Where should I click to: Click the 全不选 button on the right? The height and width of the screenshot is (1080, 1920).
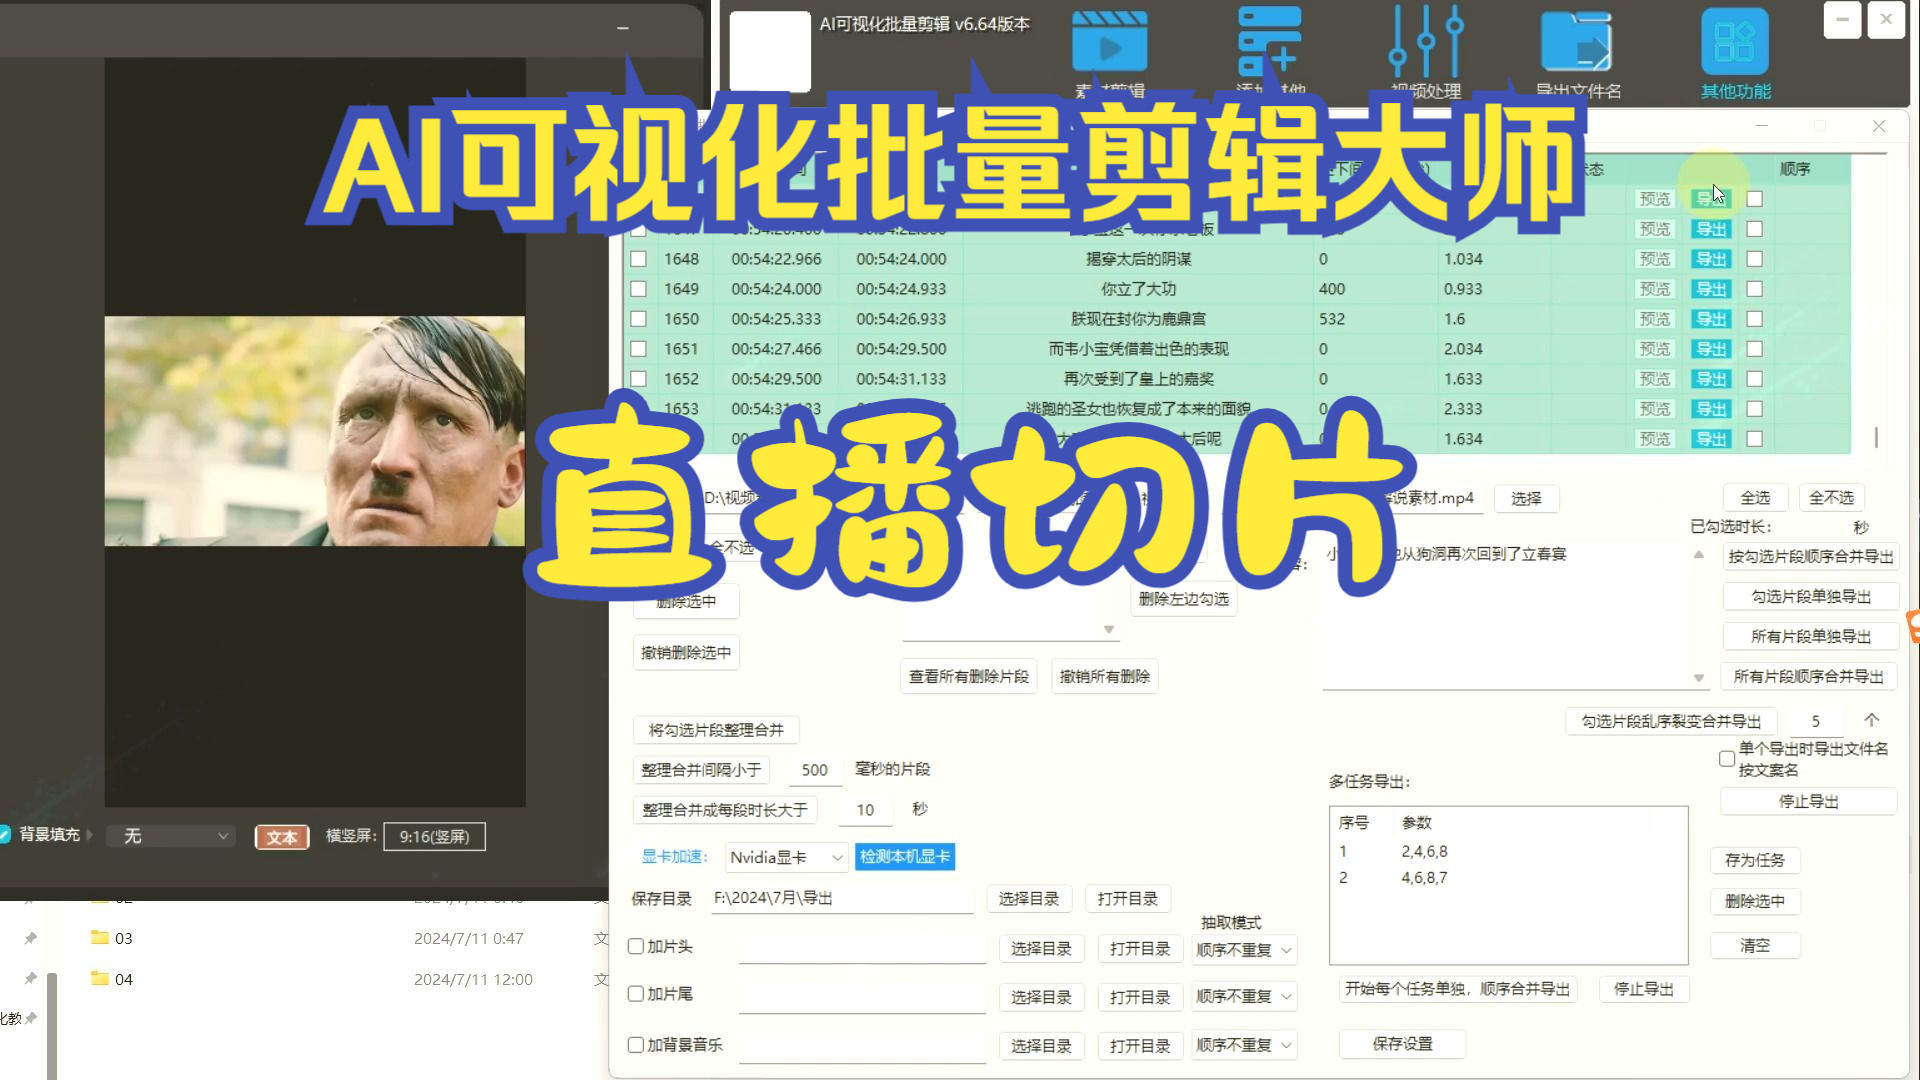(1831, 497)
